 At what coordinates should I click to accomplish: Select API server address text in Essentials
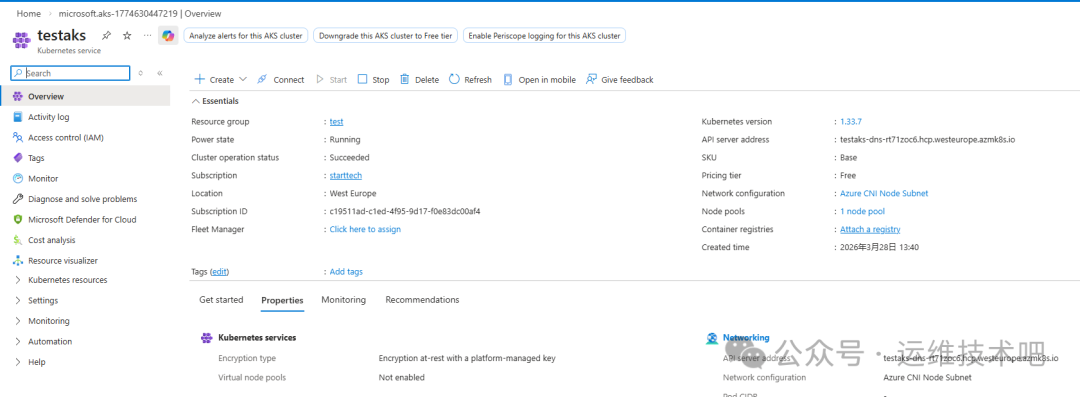tap(928, 140)
